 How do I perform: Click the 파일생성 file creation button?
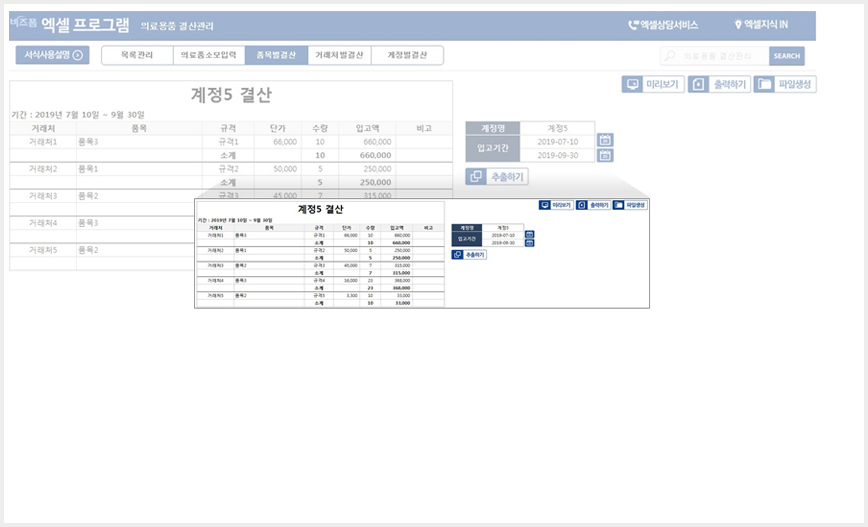785,84
